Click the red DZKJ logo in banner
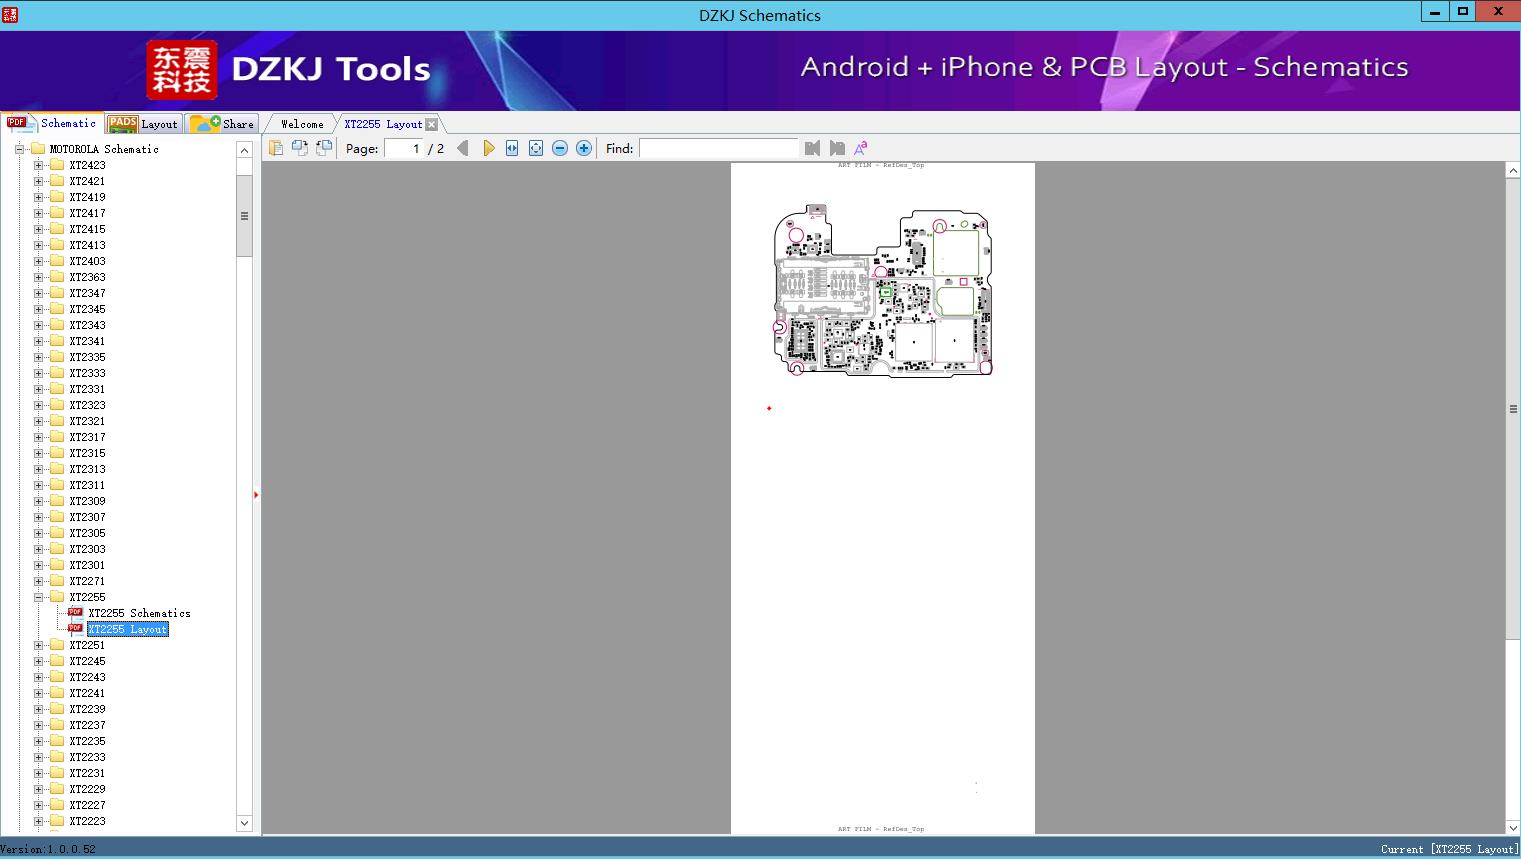Screen dimensions: 1521x859 click(x=182, y=70)
